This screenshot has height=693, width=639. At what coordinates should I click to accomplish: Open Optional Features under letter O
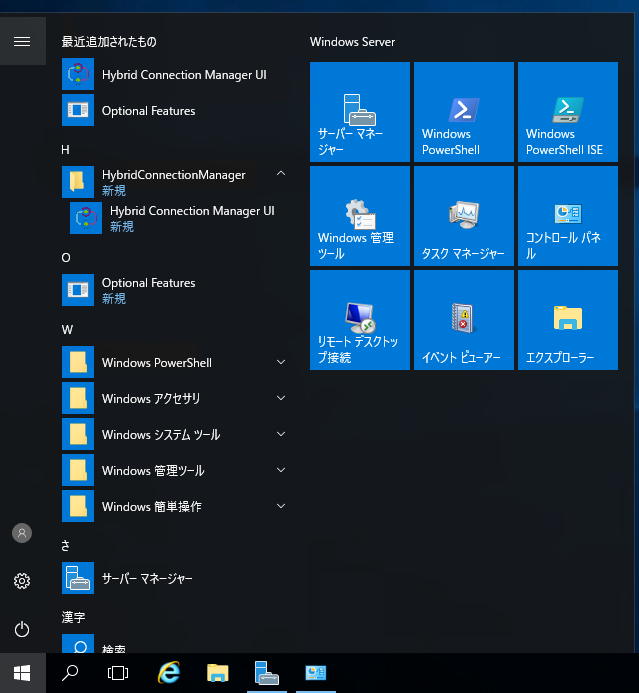pyautogui.click(x=175, y=290)
